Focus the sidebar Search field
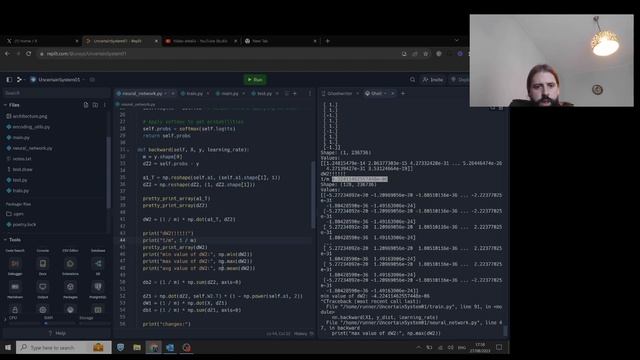Screen dimensions: 640x360 click(55, 93)
